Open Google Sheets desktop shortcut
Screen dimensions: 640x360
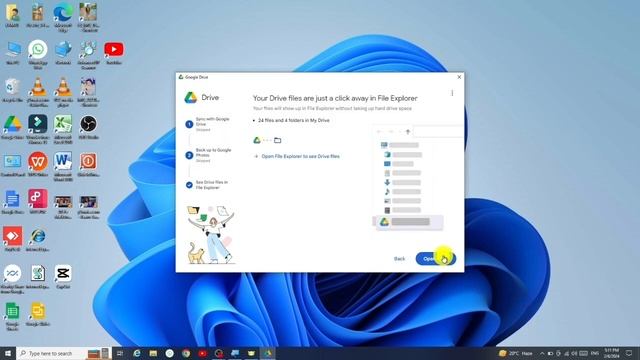coord(12,317)
